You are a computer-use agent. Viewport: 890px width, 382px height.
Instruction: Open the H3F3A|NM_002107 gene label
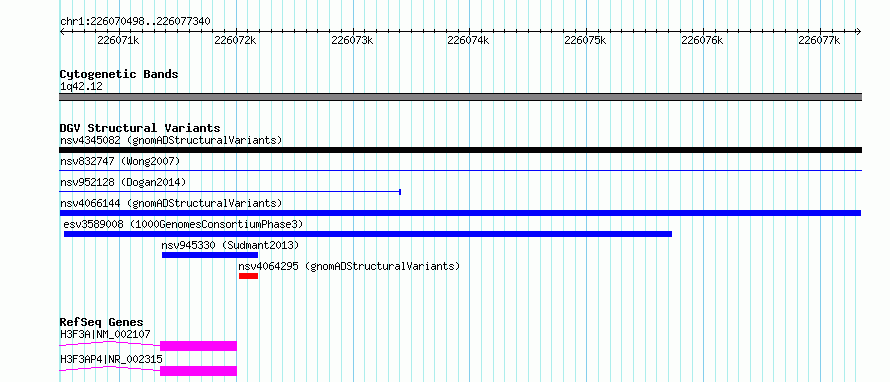pos(105,334)
